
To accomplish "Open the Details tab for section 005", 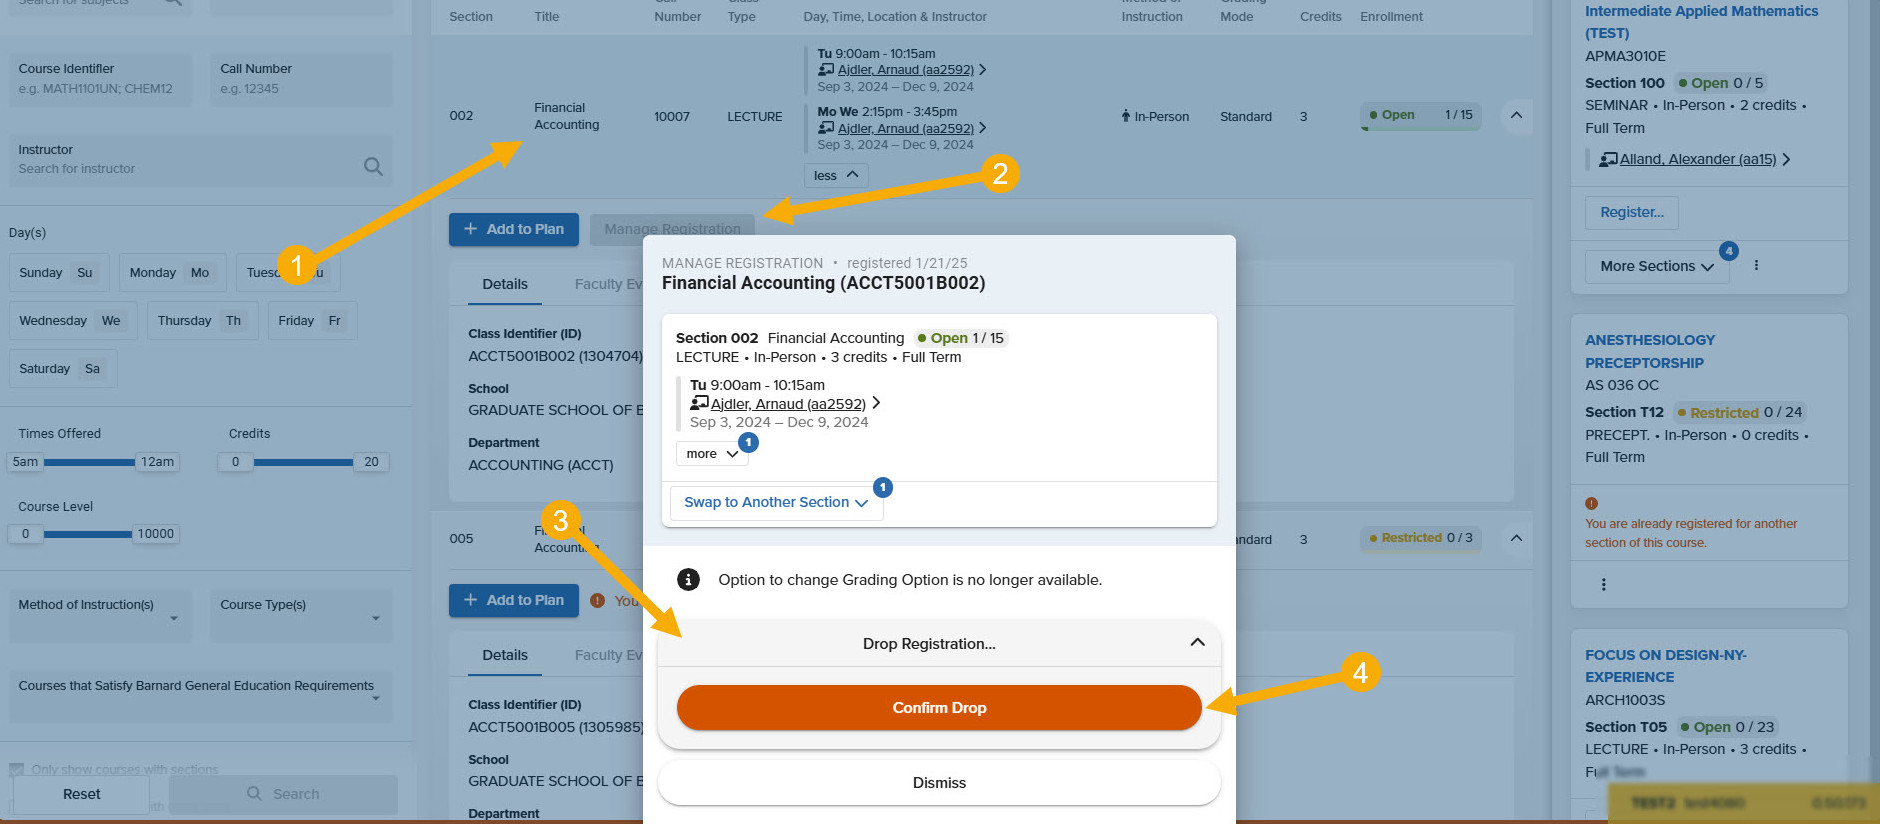I will tap(505, 656).
